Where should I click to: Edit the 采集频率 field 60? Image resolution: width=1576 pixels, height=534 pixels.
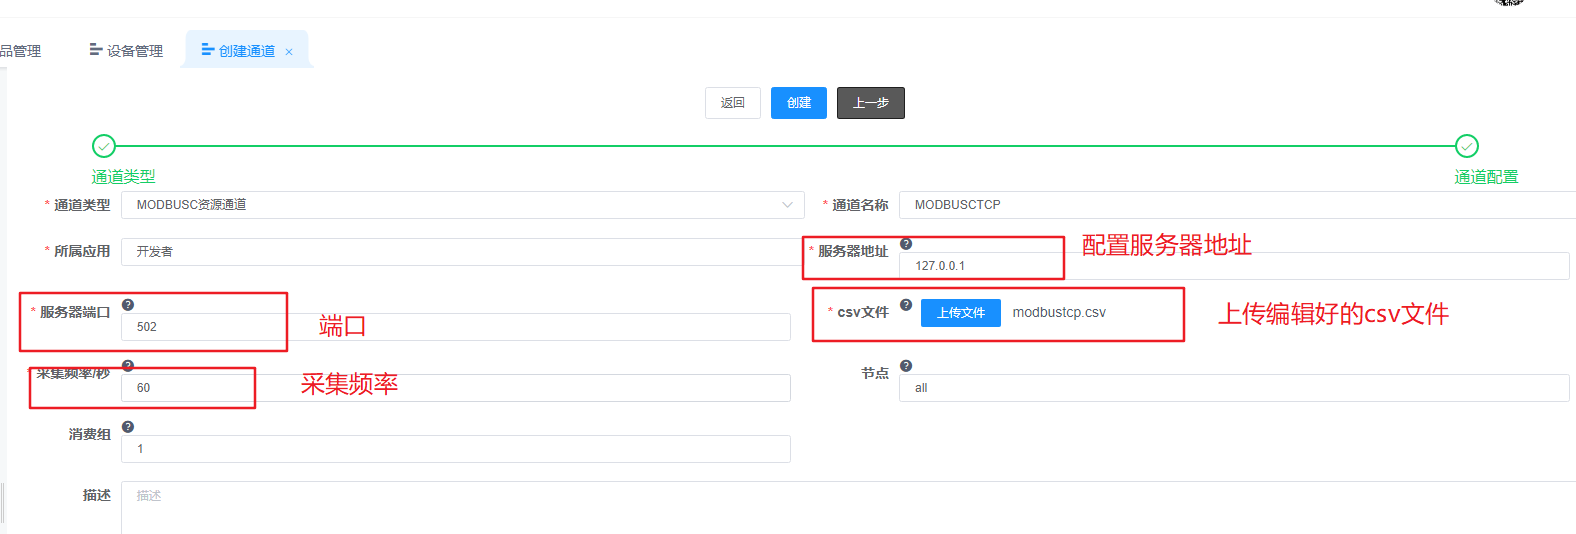(456, 388)
